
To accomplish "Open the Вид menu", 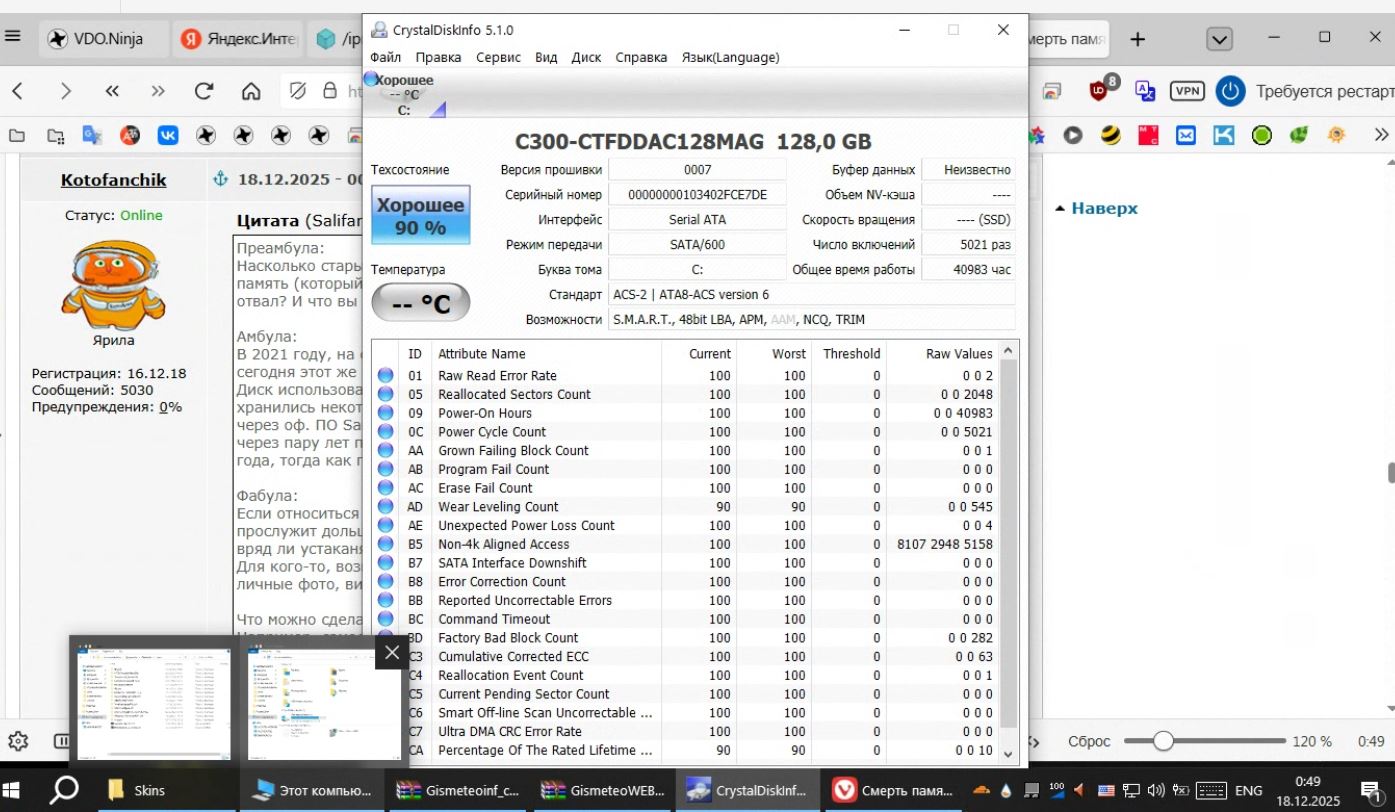I will click(546, 57).
